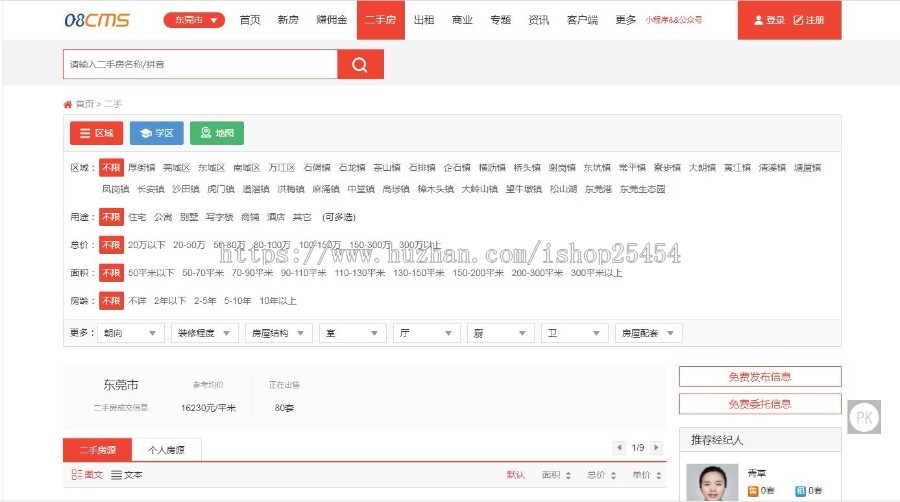Go to next page arrow beside 1/9
The width and height of the screenshot is (900, 502).
pos(656,447)
